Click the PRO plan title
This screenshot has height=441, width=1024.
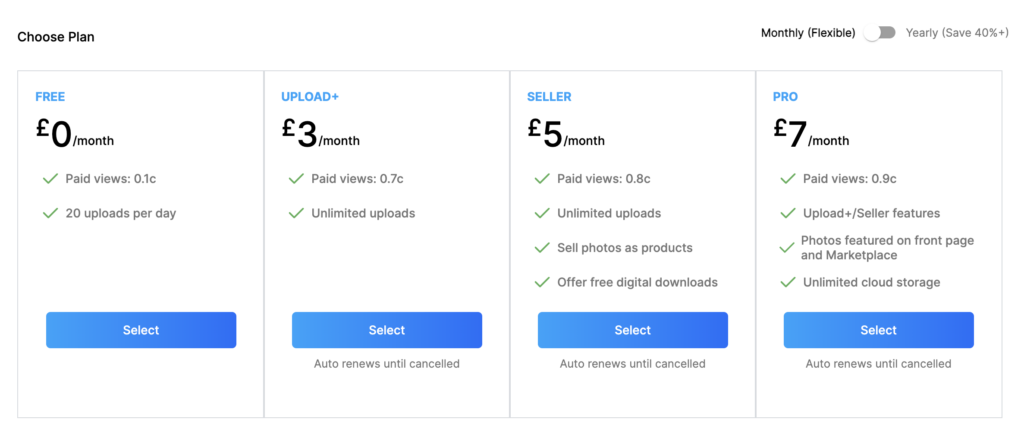(x=785, y=97)
